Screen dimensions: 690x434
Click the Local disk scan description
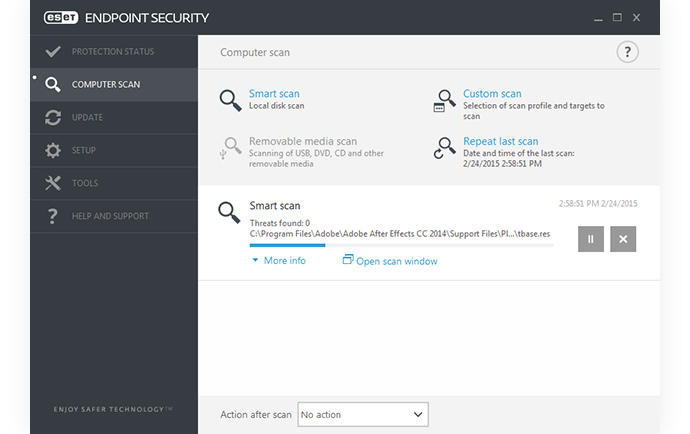click(x=276, y=106)
